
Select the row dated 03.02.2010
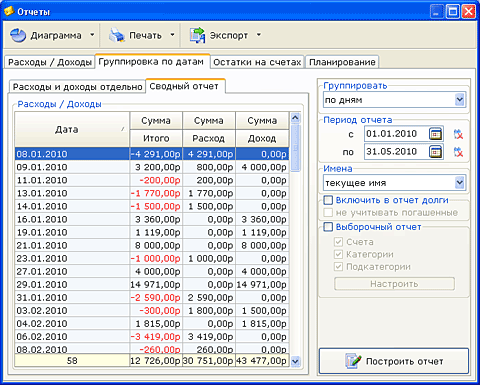(x=152, y=310)
